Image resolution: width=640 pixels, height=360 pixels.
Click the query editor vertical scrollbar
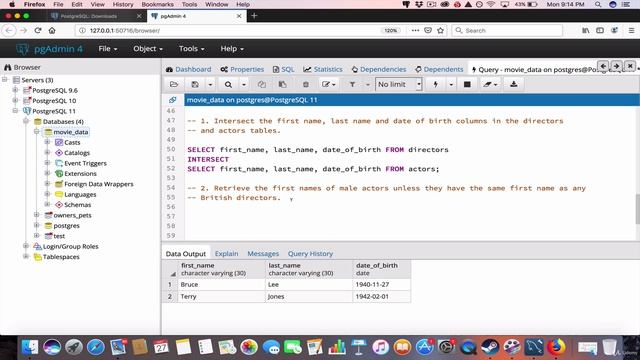tap(637, 209)
